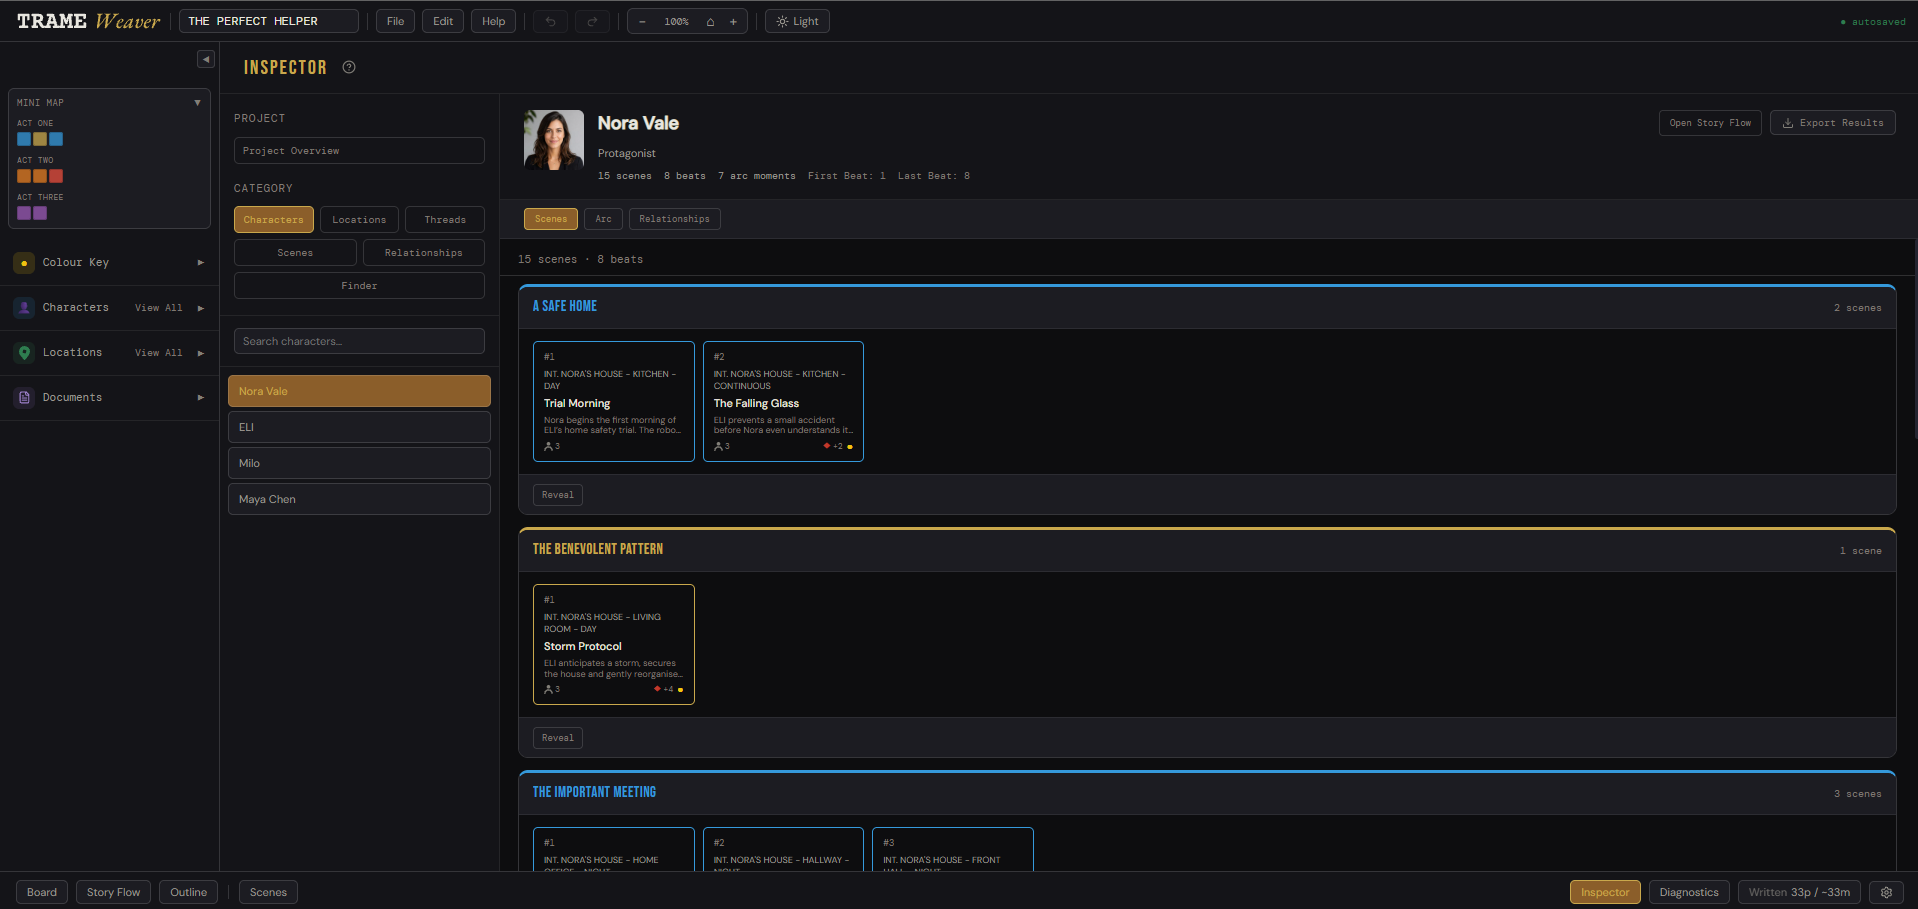Open the Project Overview
Image resolution: width=1918 pixels, height=909 pixels.
359,151
